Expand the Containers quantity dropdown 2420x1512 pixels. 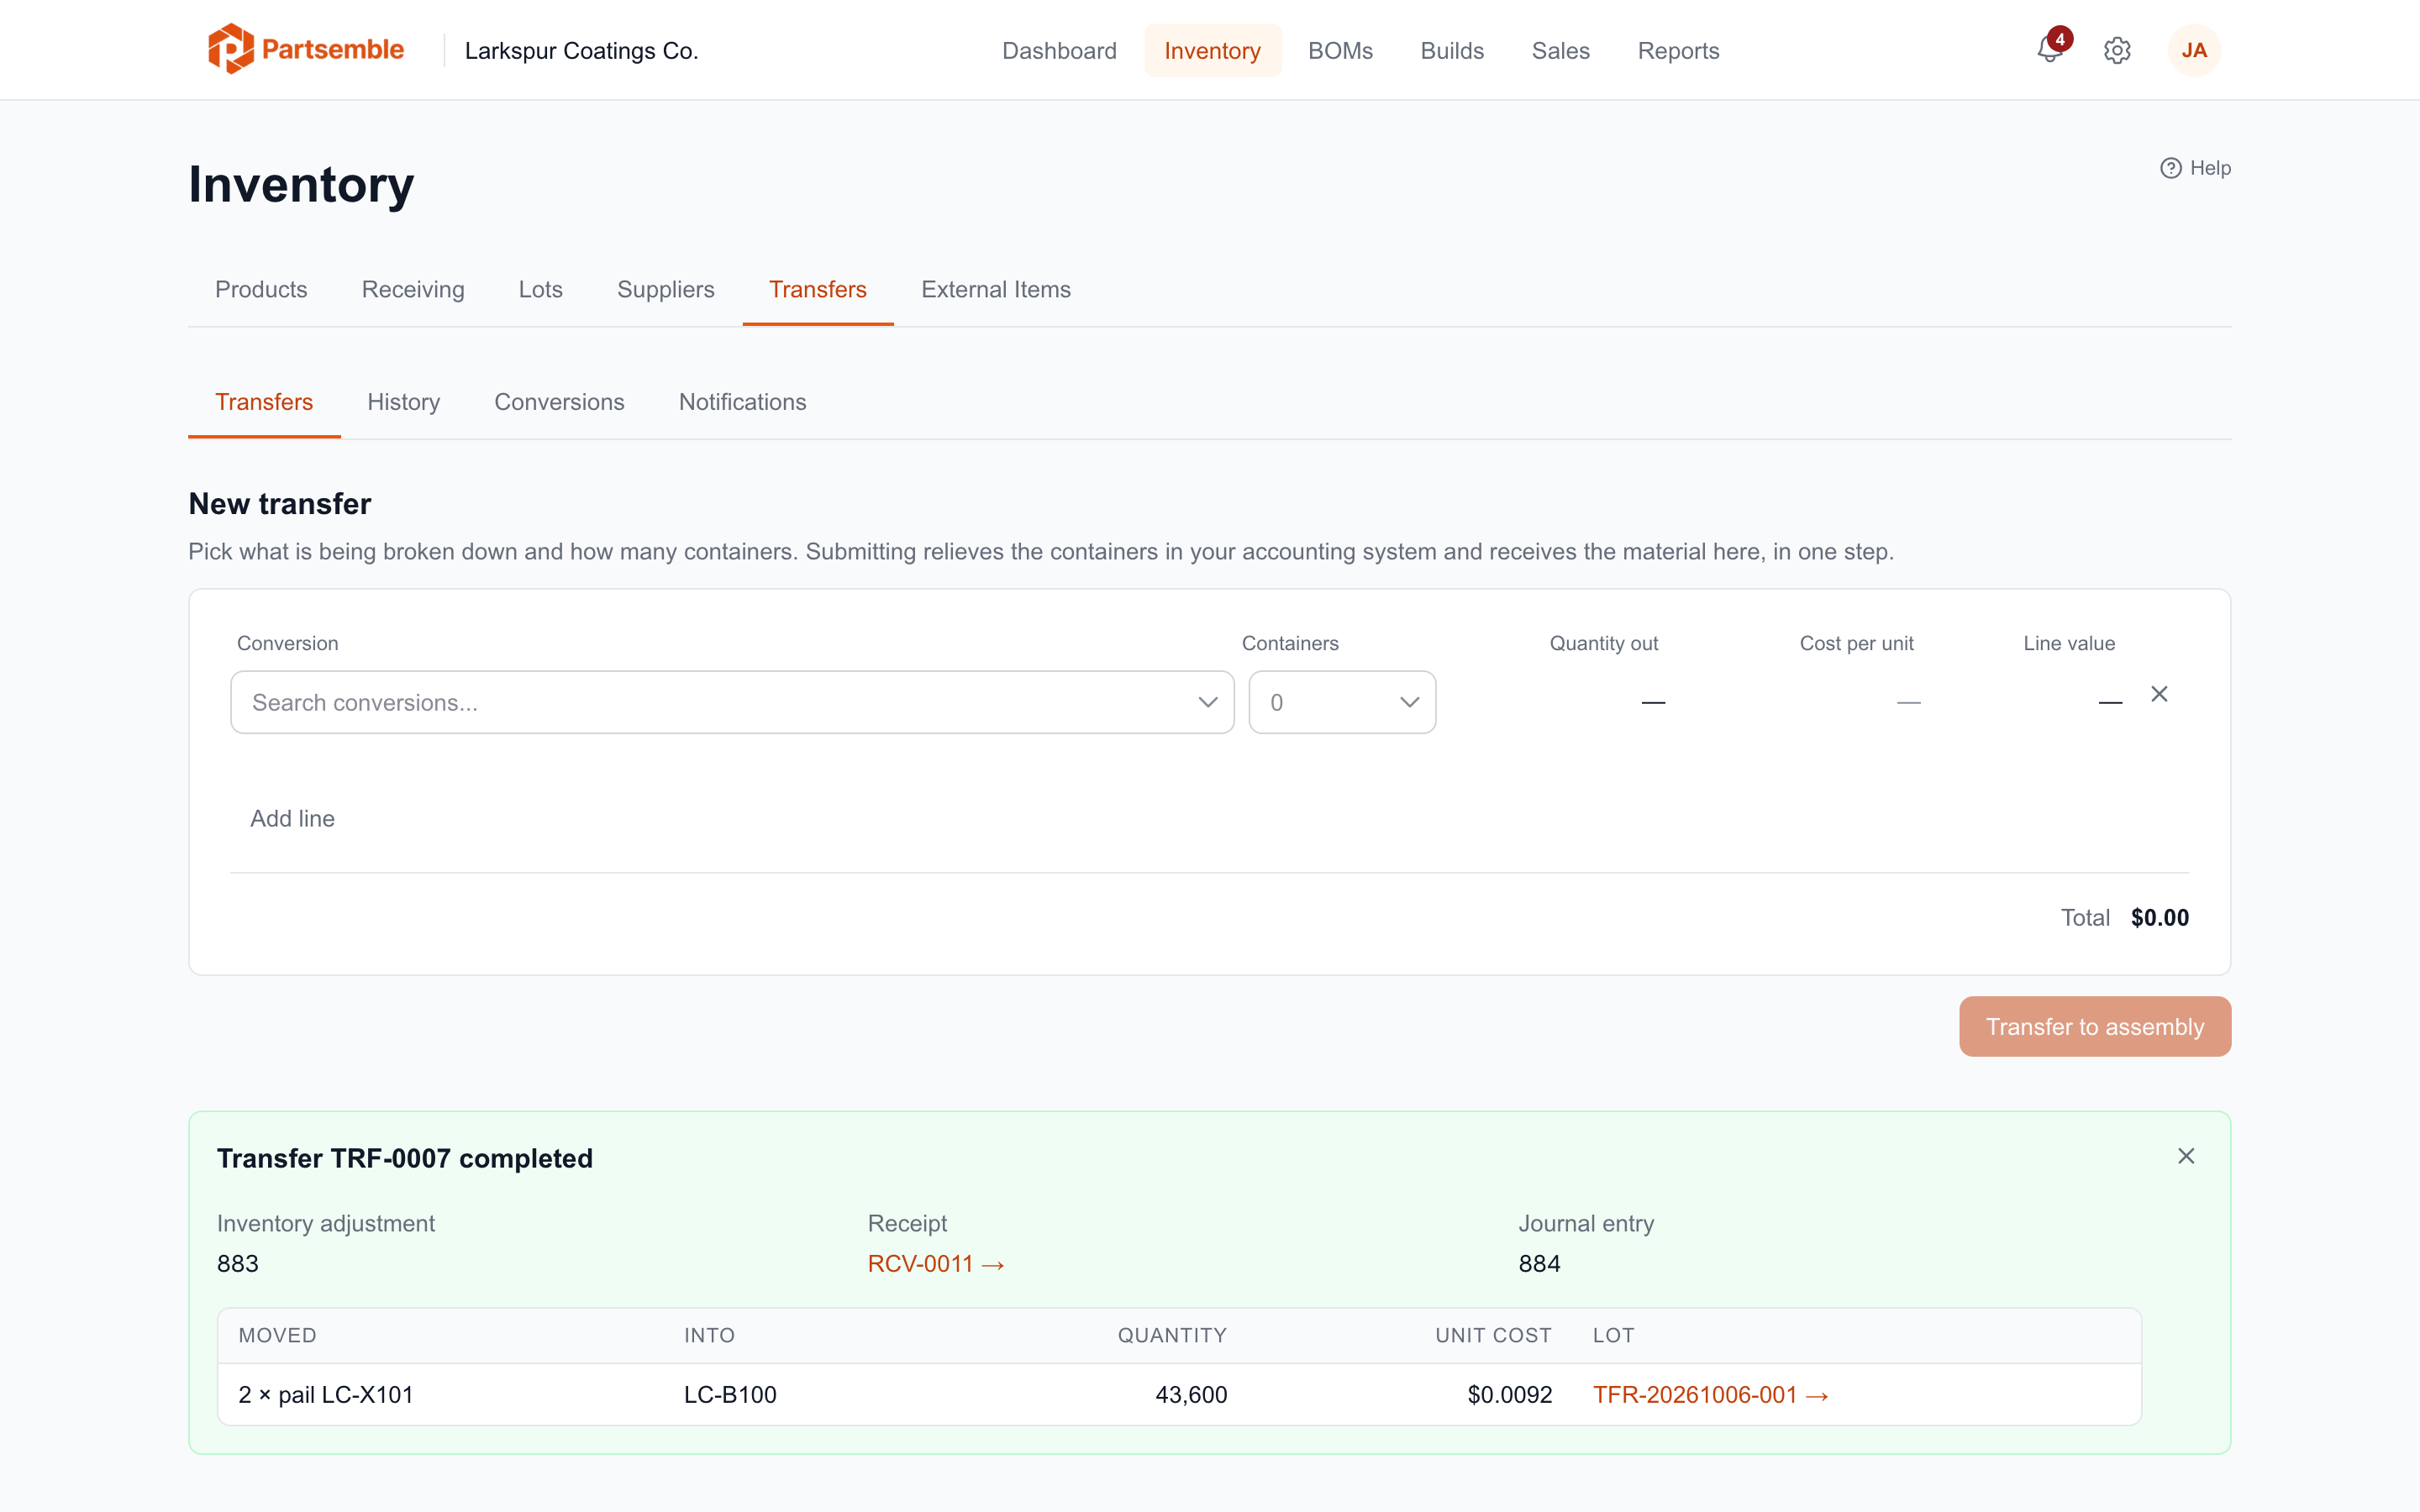pyautogui.click(x=1342, y=702)
